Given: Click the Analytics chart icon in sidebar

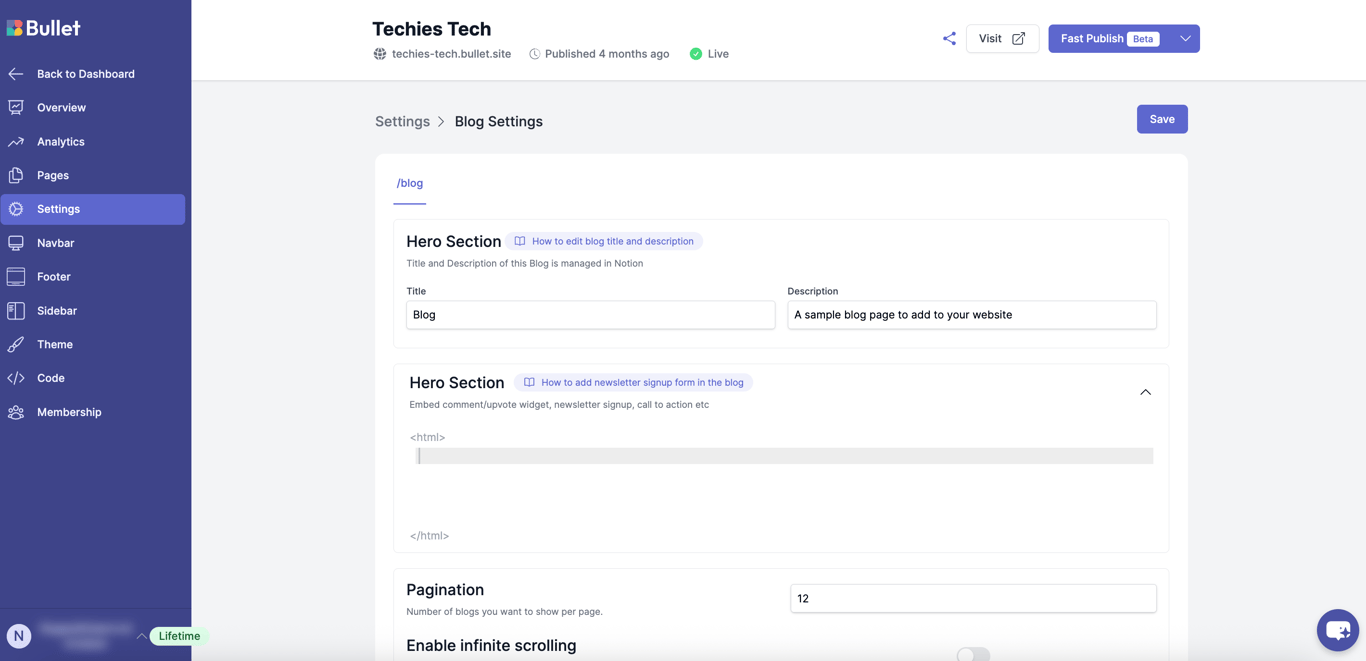Looking at the screenshot, I should click(16, 142).
